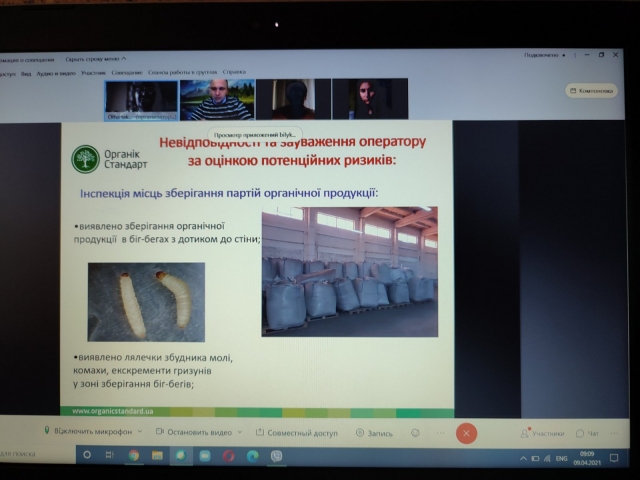Start recording with the Запись button

pyautogui.click(x=374, y=433)
